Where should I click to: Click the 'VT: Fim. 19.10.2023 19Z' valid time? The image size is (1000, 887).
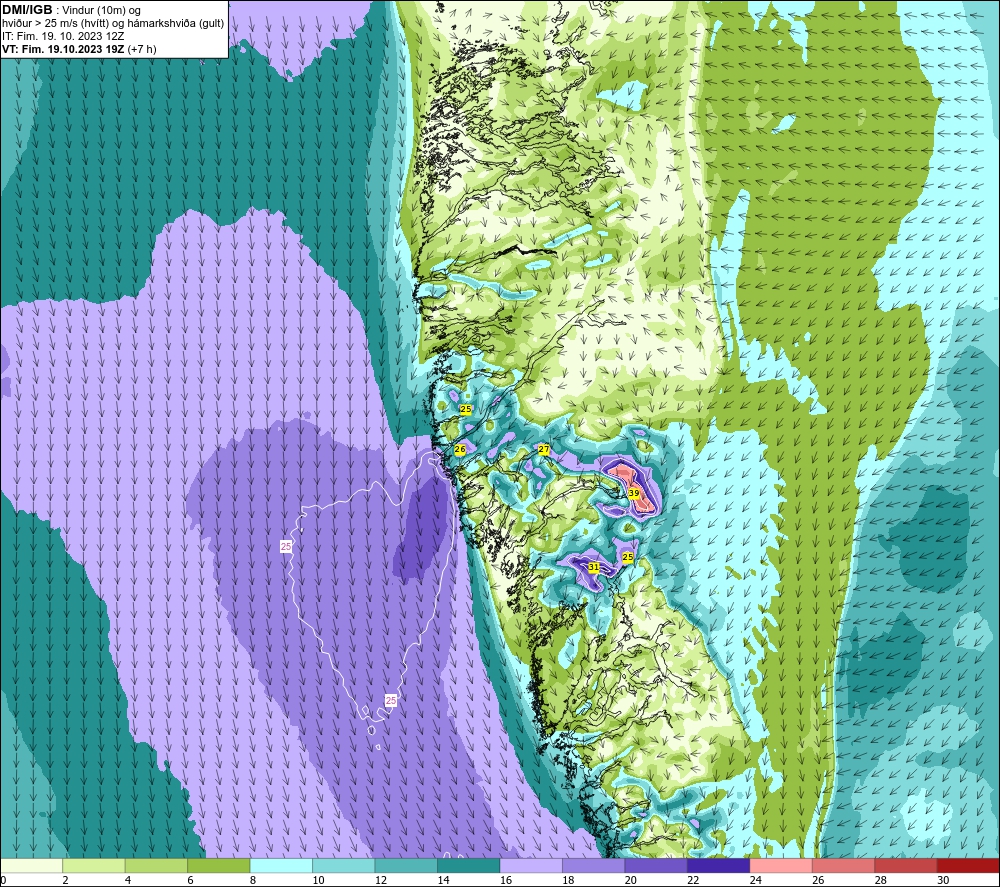pos(63,49)
